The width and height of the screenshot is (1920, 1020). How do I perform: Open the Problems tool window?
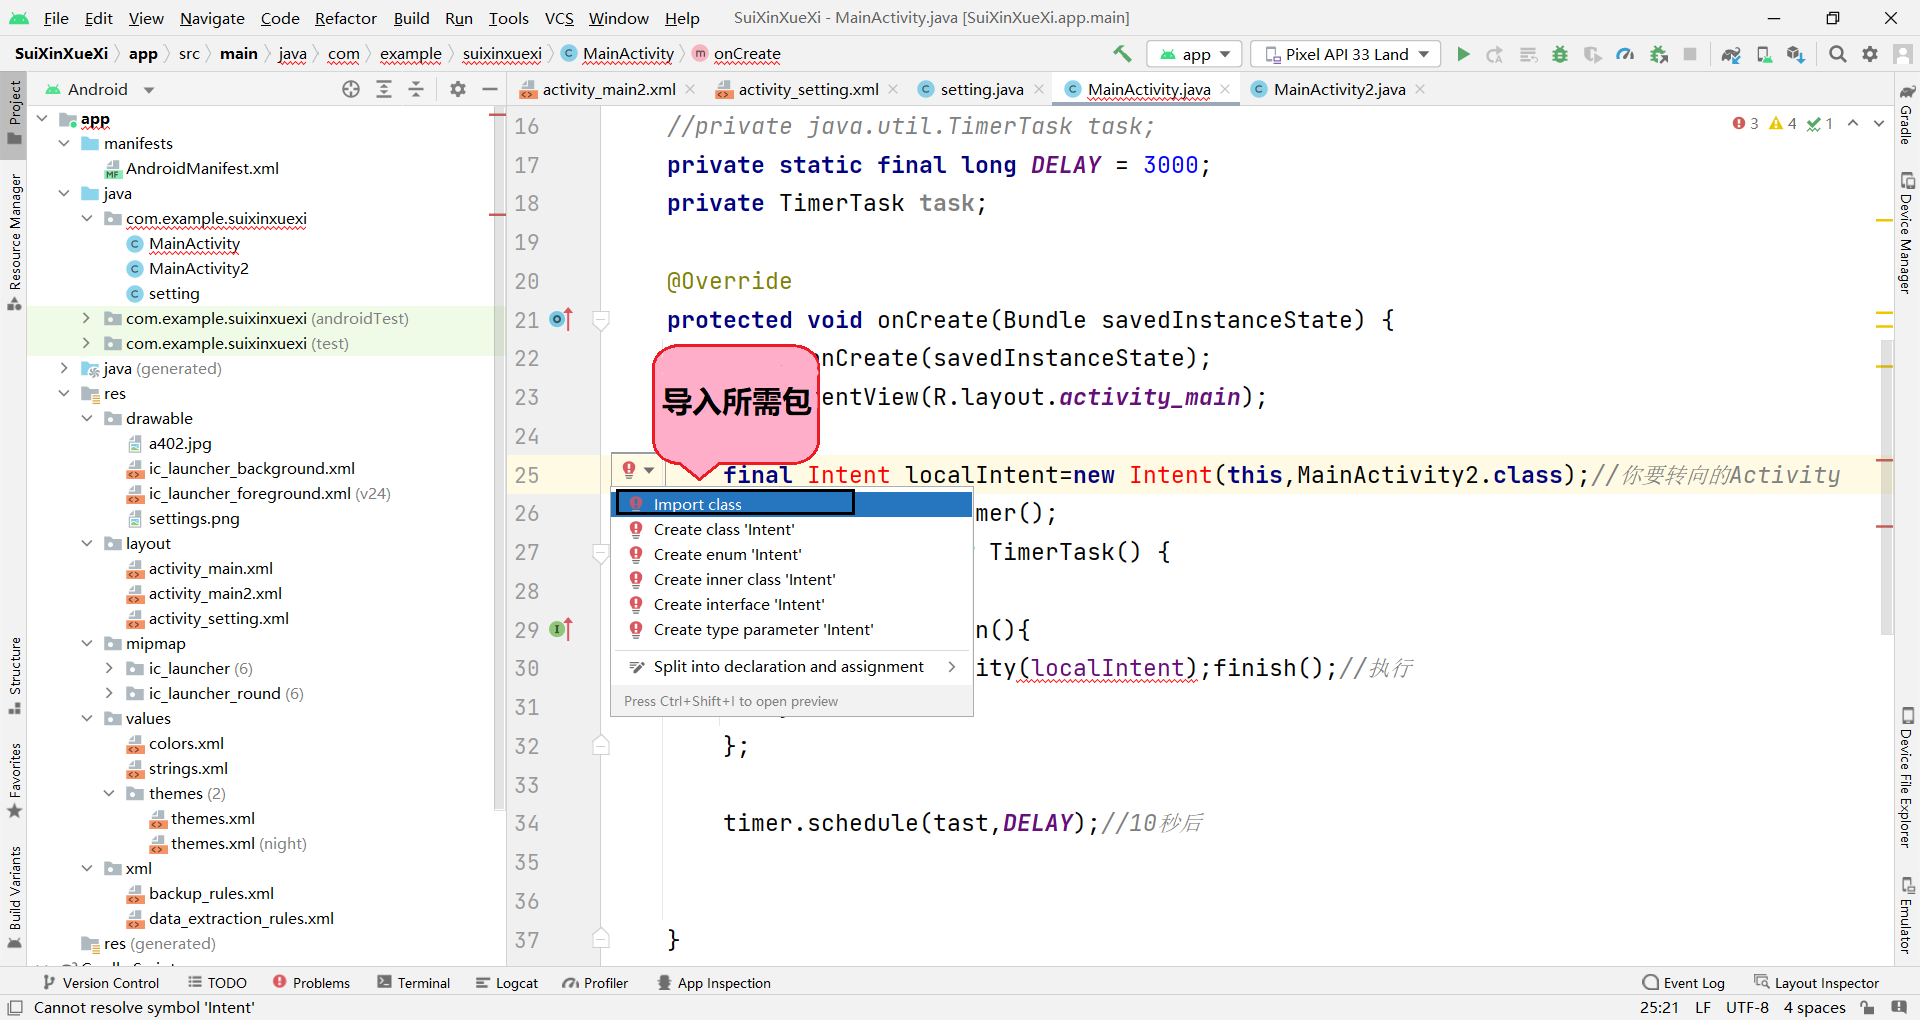tap(311, 983)
